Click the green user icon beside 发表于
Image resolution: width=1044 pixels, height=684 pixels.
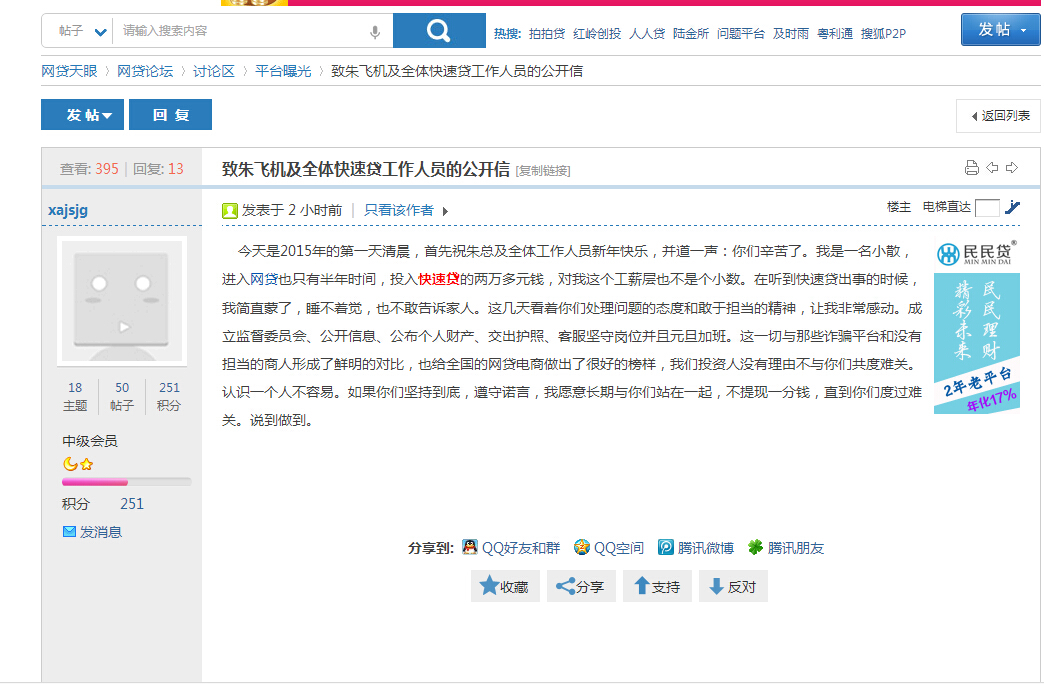(230, 211)
